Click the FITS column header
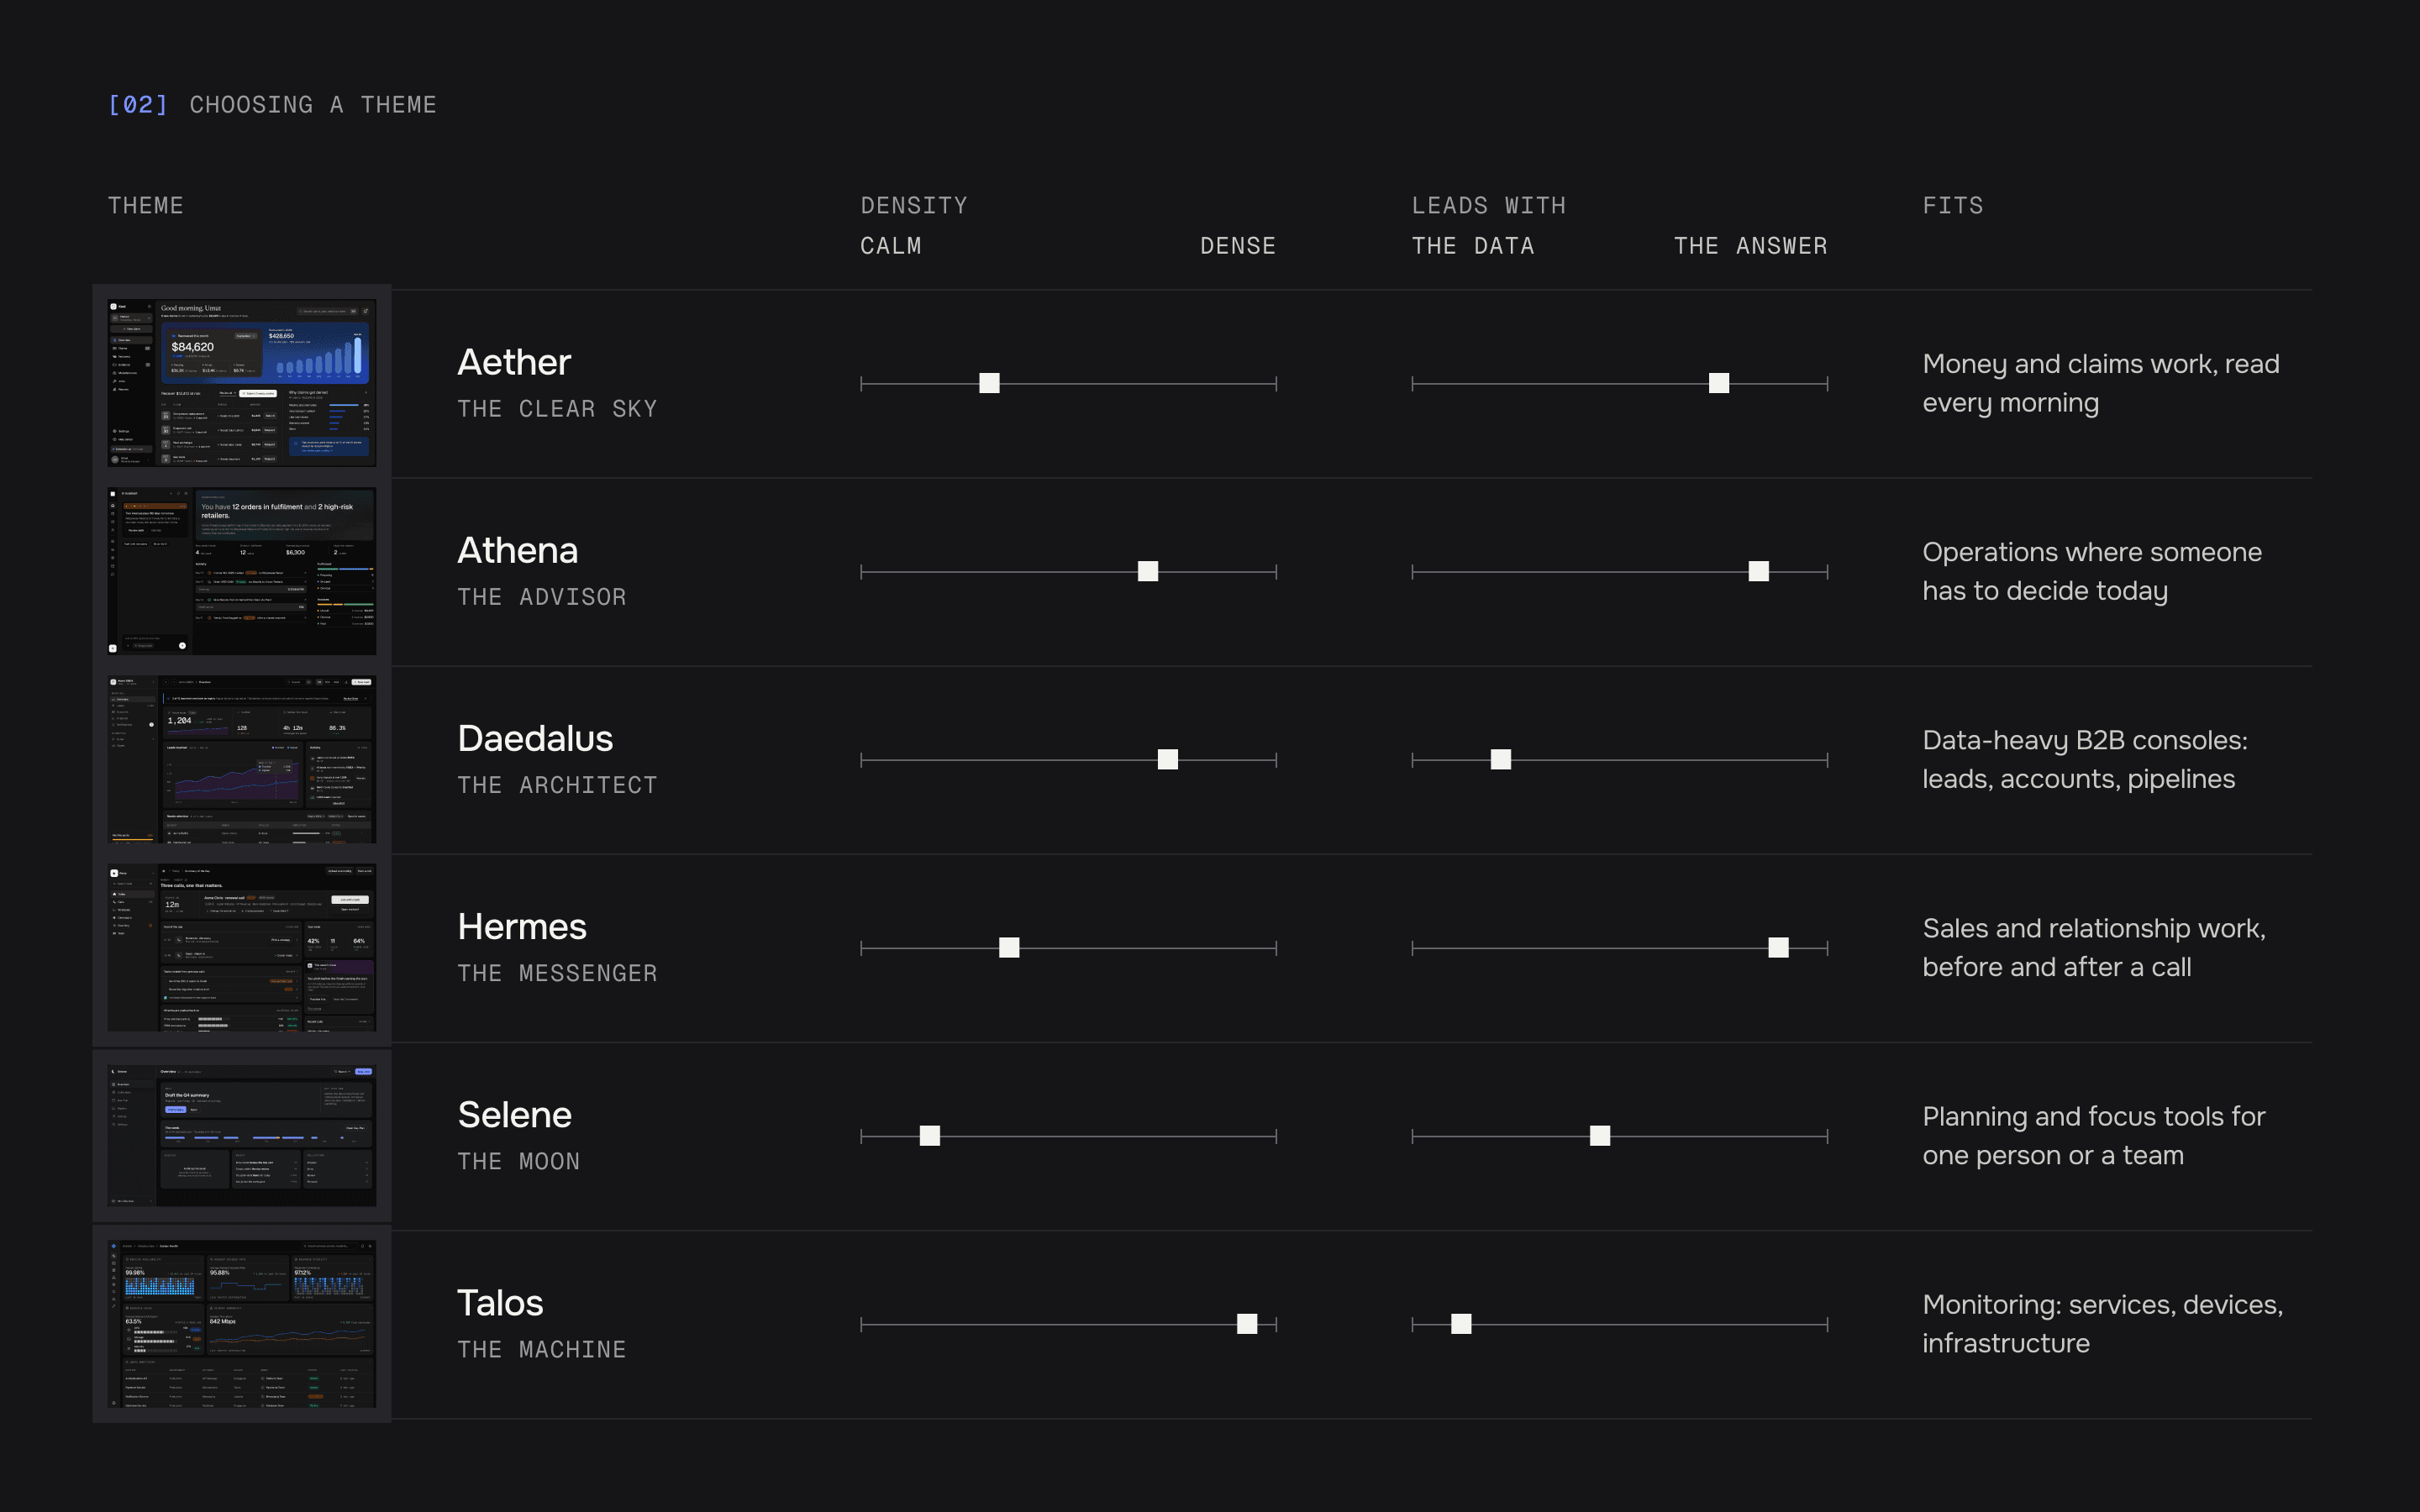 pos(1953,206)
